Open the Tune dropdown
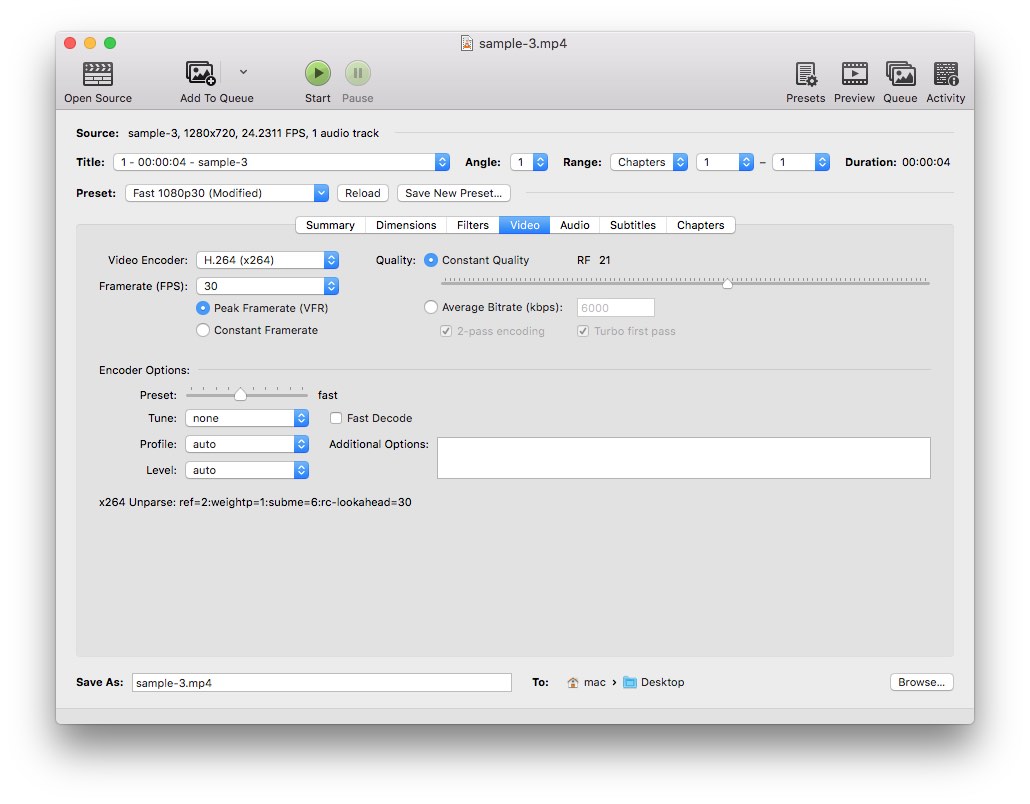The image size is (1030, 804). pyautogui.click(x=247, y=417)
